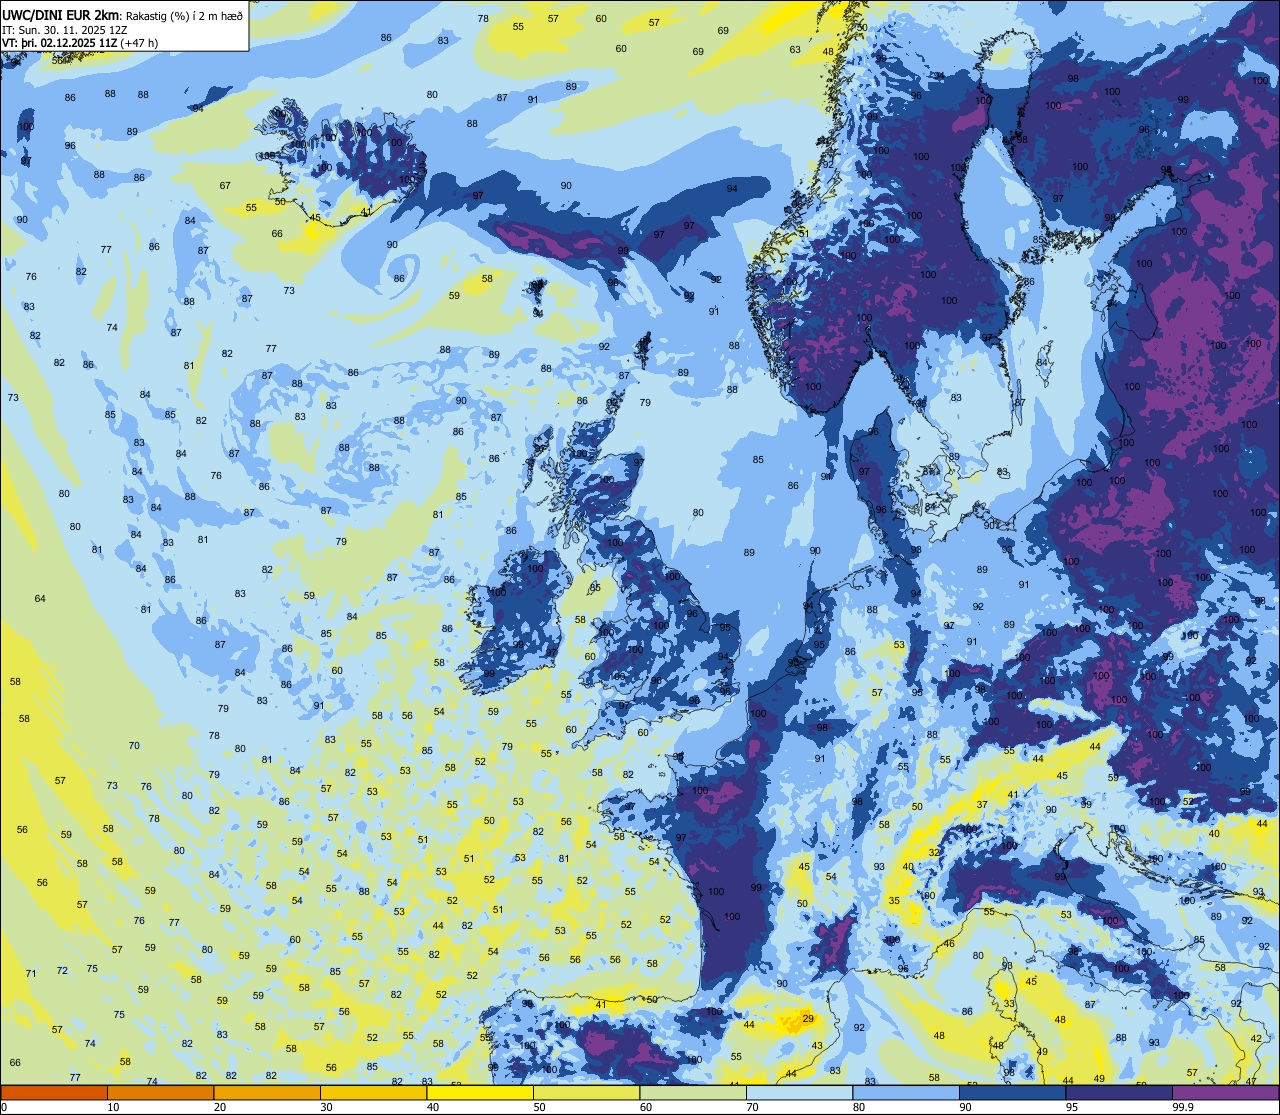Viewport: 1280px width, 1115px height.
Task: Select the 90–95 % dark blue legend swatch
Action: 1012,1092
